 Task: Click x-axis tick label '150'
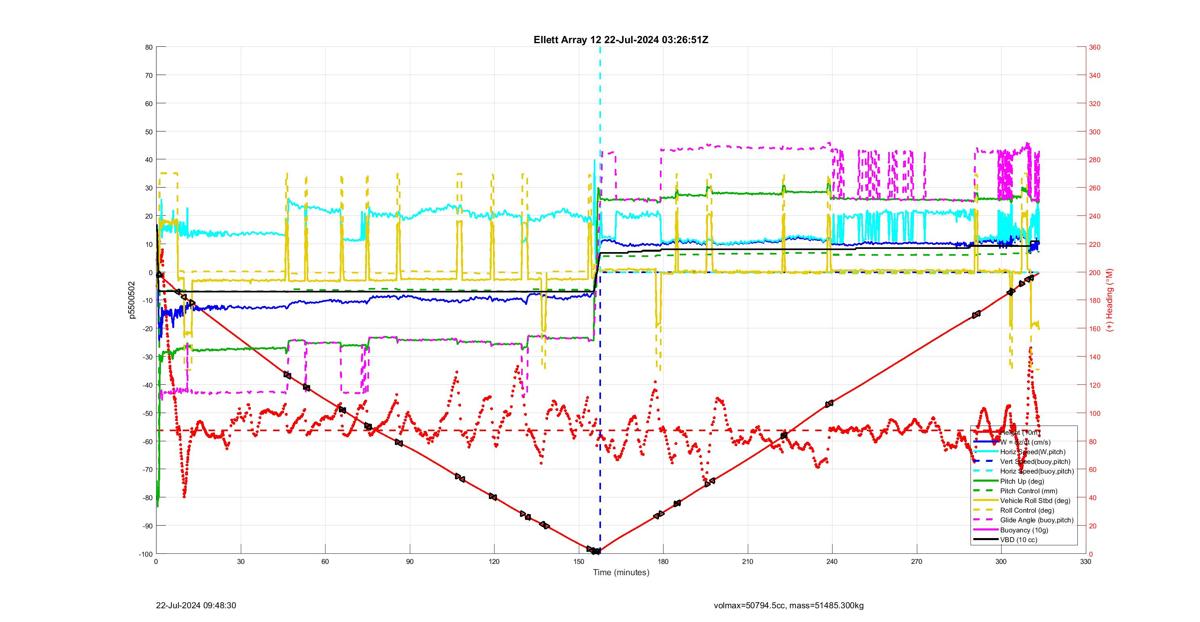click(x=578, y=562)
